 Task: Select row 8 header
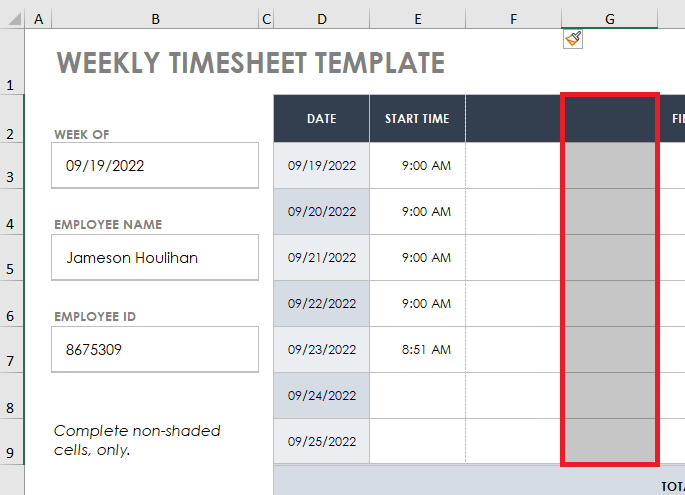12,396
